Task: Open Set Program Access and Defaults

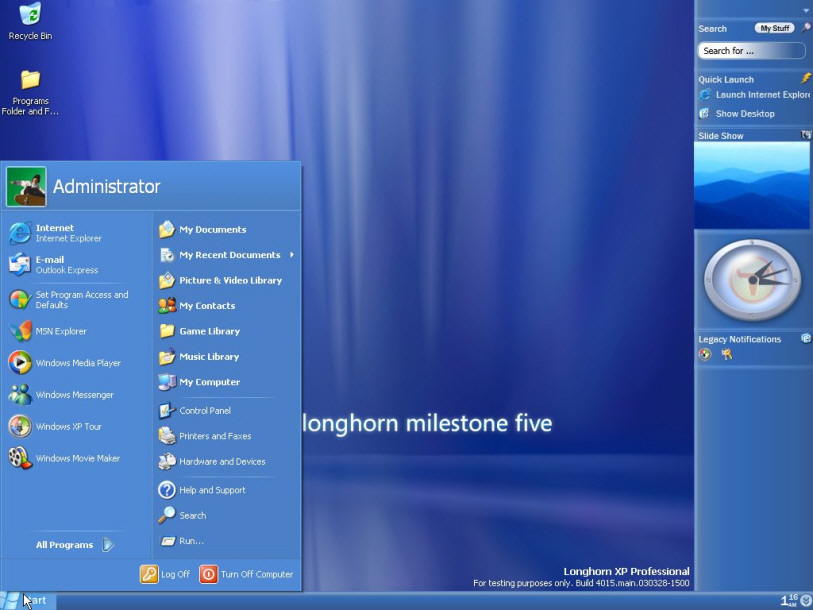Action: (x=68, y=300)
